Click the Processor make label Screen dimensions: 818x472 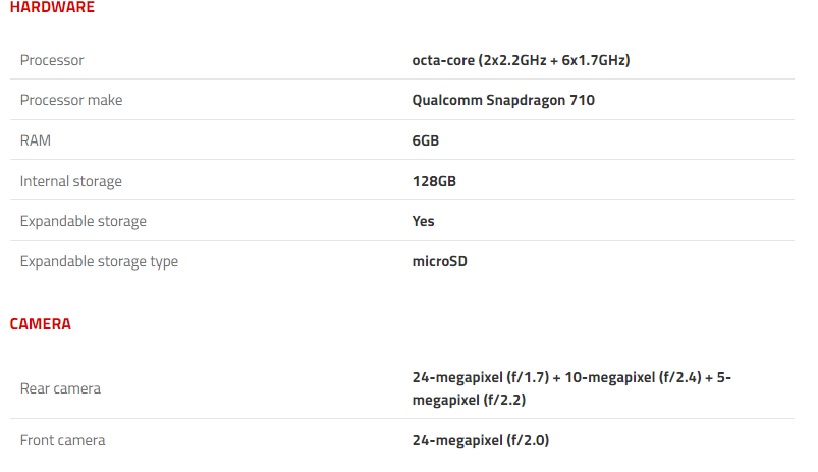[x=71, y=100]
